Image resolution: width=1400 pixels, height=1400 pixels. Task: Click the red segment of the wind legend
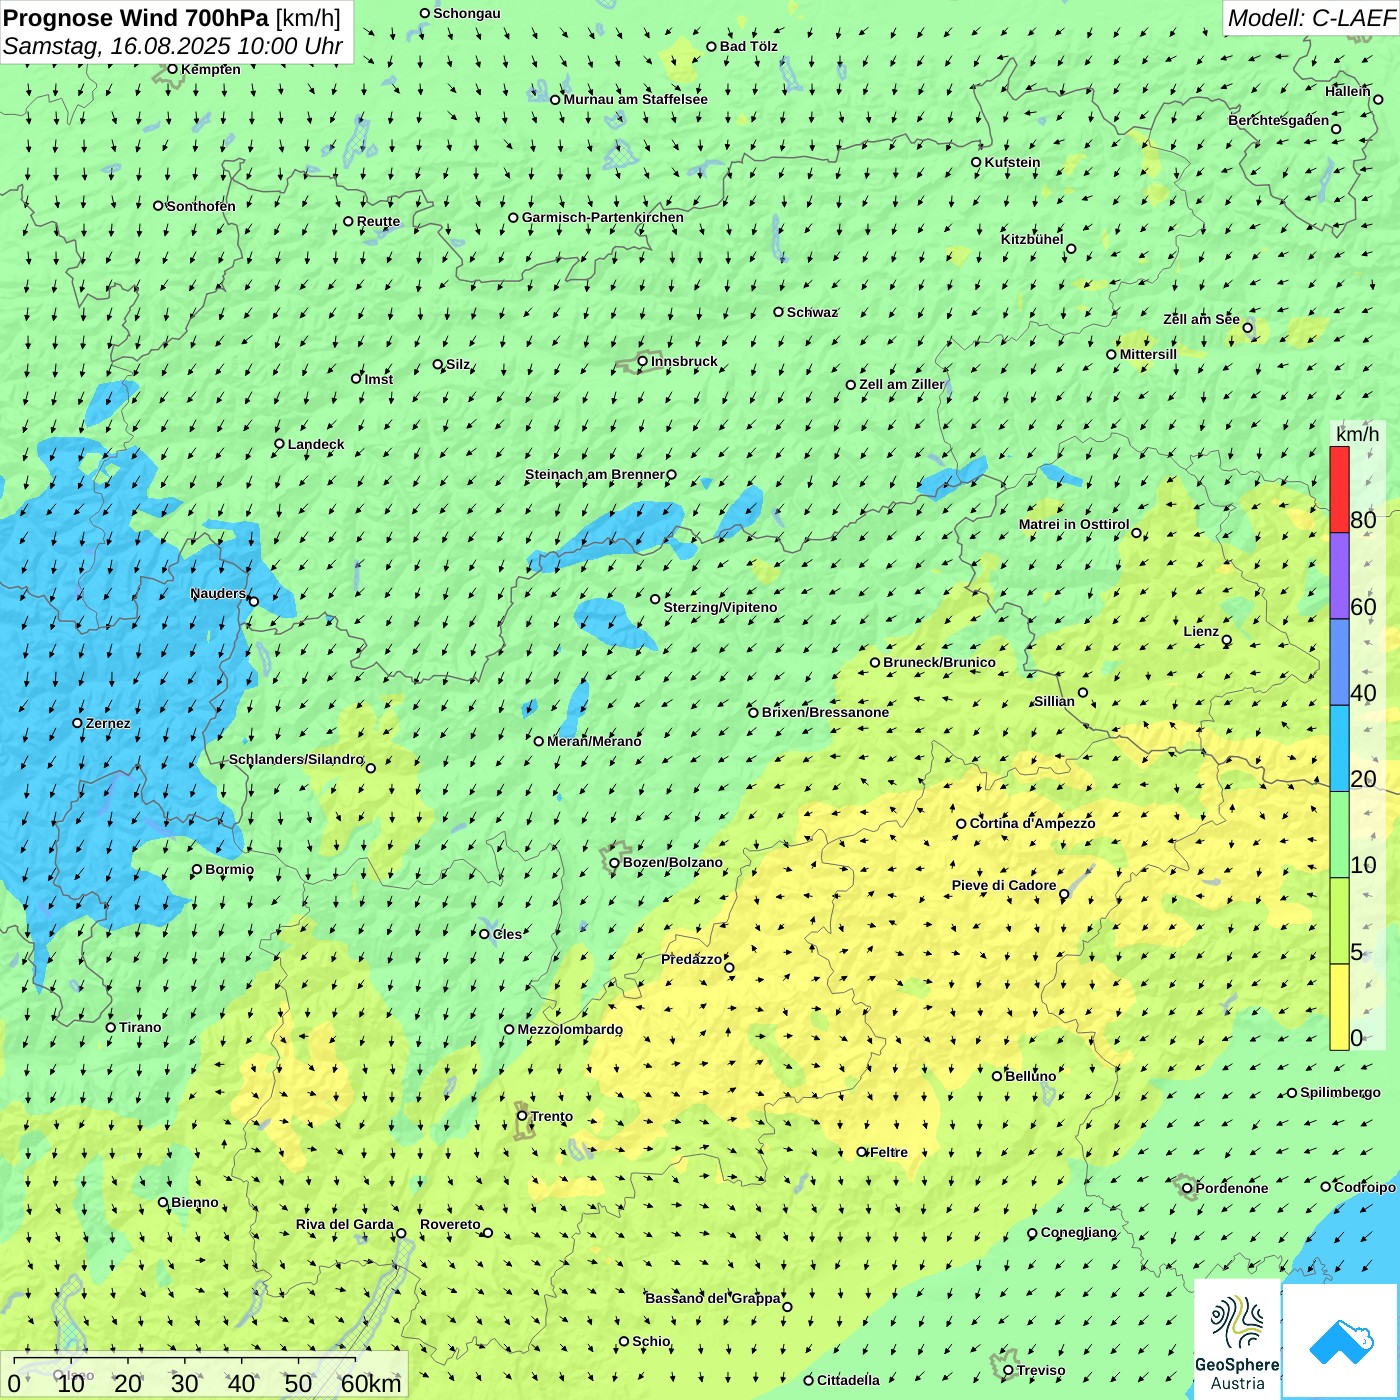tap(1339, 489)
